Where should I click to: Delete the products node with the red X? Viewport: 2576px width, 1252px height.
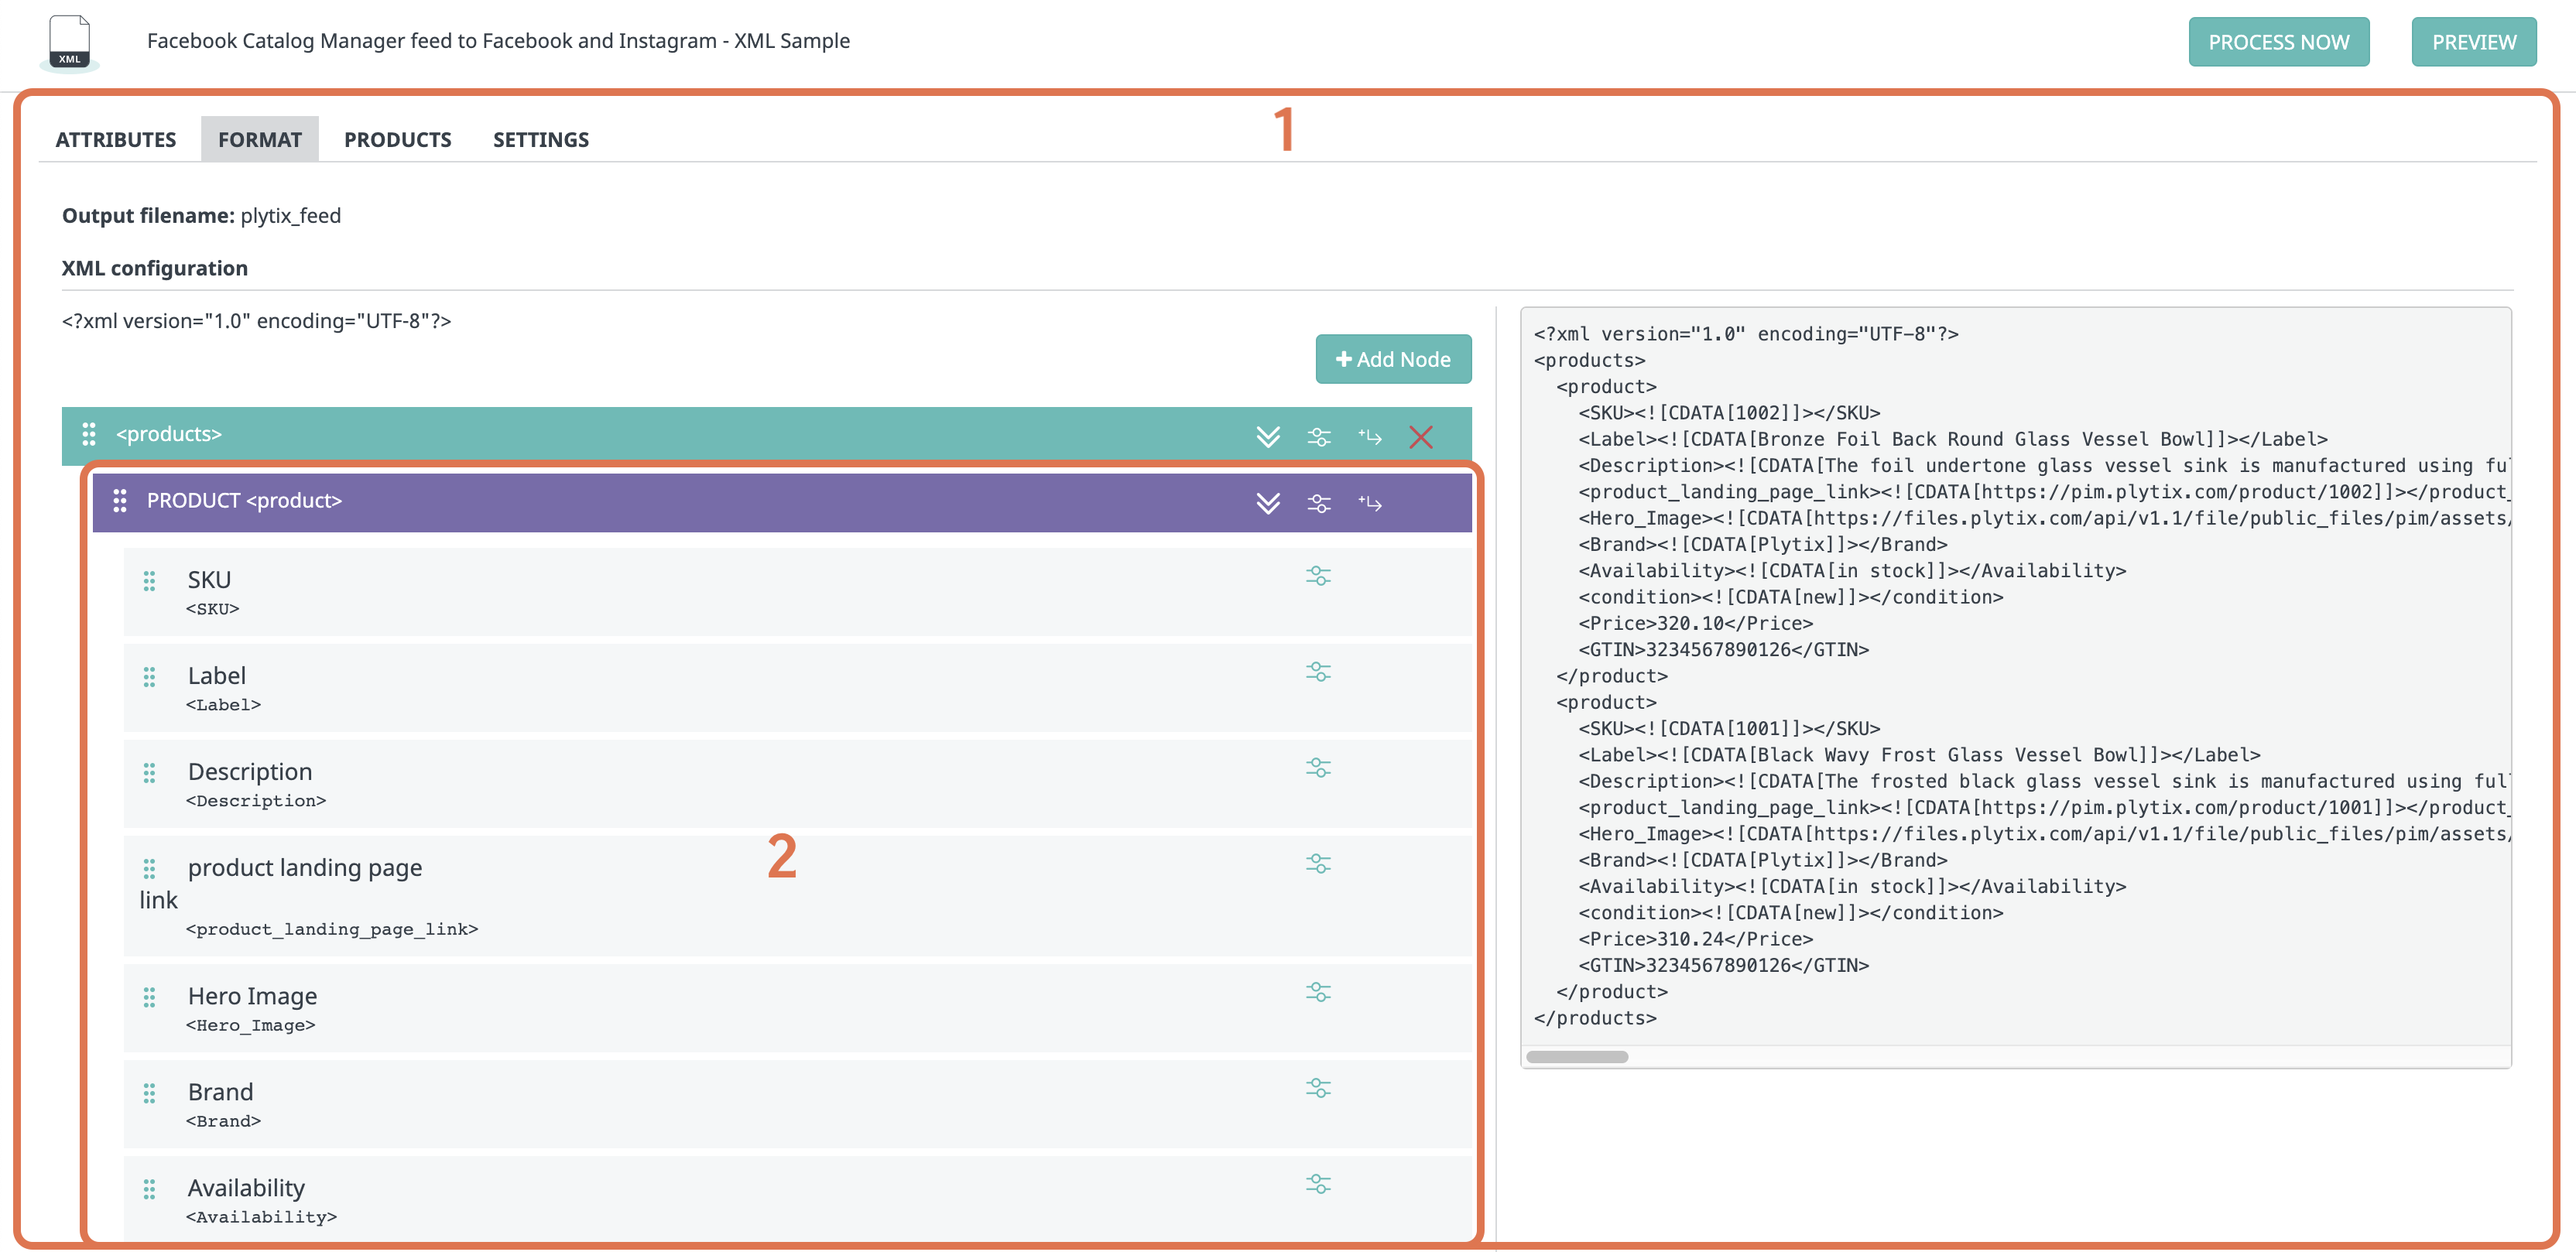(1420, 436)
